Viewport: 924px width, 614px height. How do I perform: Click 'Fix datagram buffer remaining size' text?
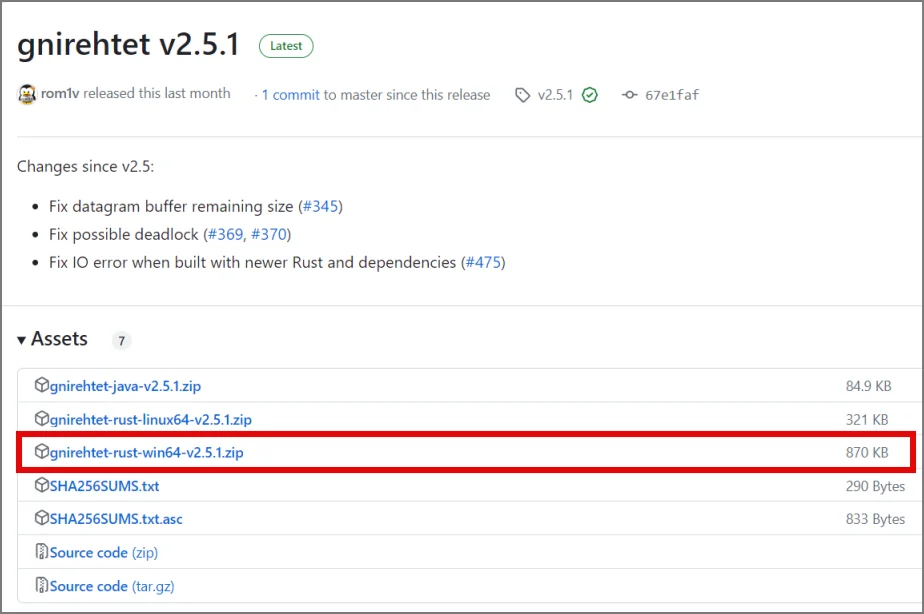[x=171, y=207]
